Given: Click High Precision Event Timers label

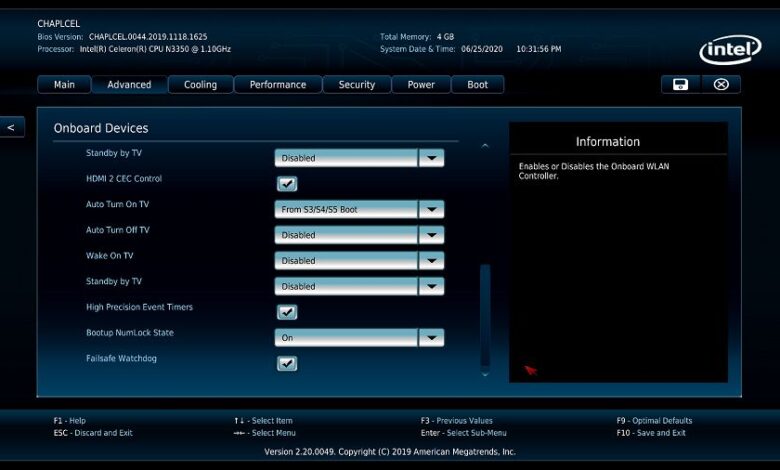Looking at the screenshot, I should coord(139,307).
